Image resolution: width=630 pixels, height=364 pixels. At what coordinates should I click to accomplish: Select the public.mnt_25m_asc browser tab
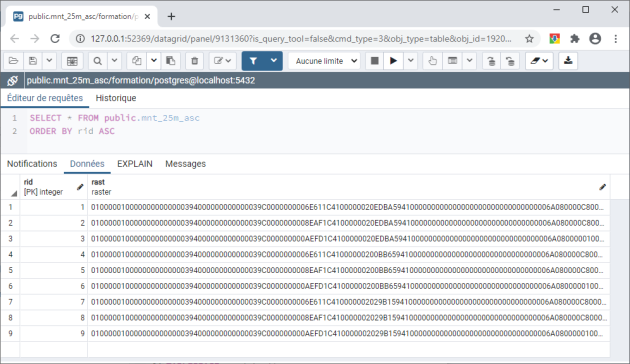pos(82,16)
